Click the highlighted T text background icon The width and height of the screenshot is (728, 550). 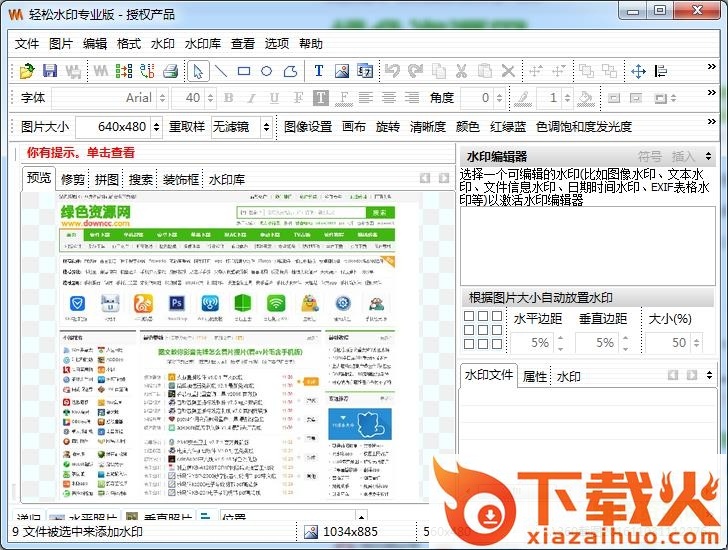[320, 98]
